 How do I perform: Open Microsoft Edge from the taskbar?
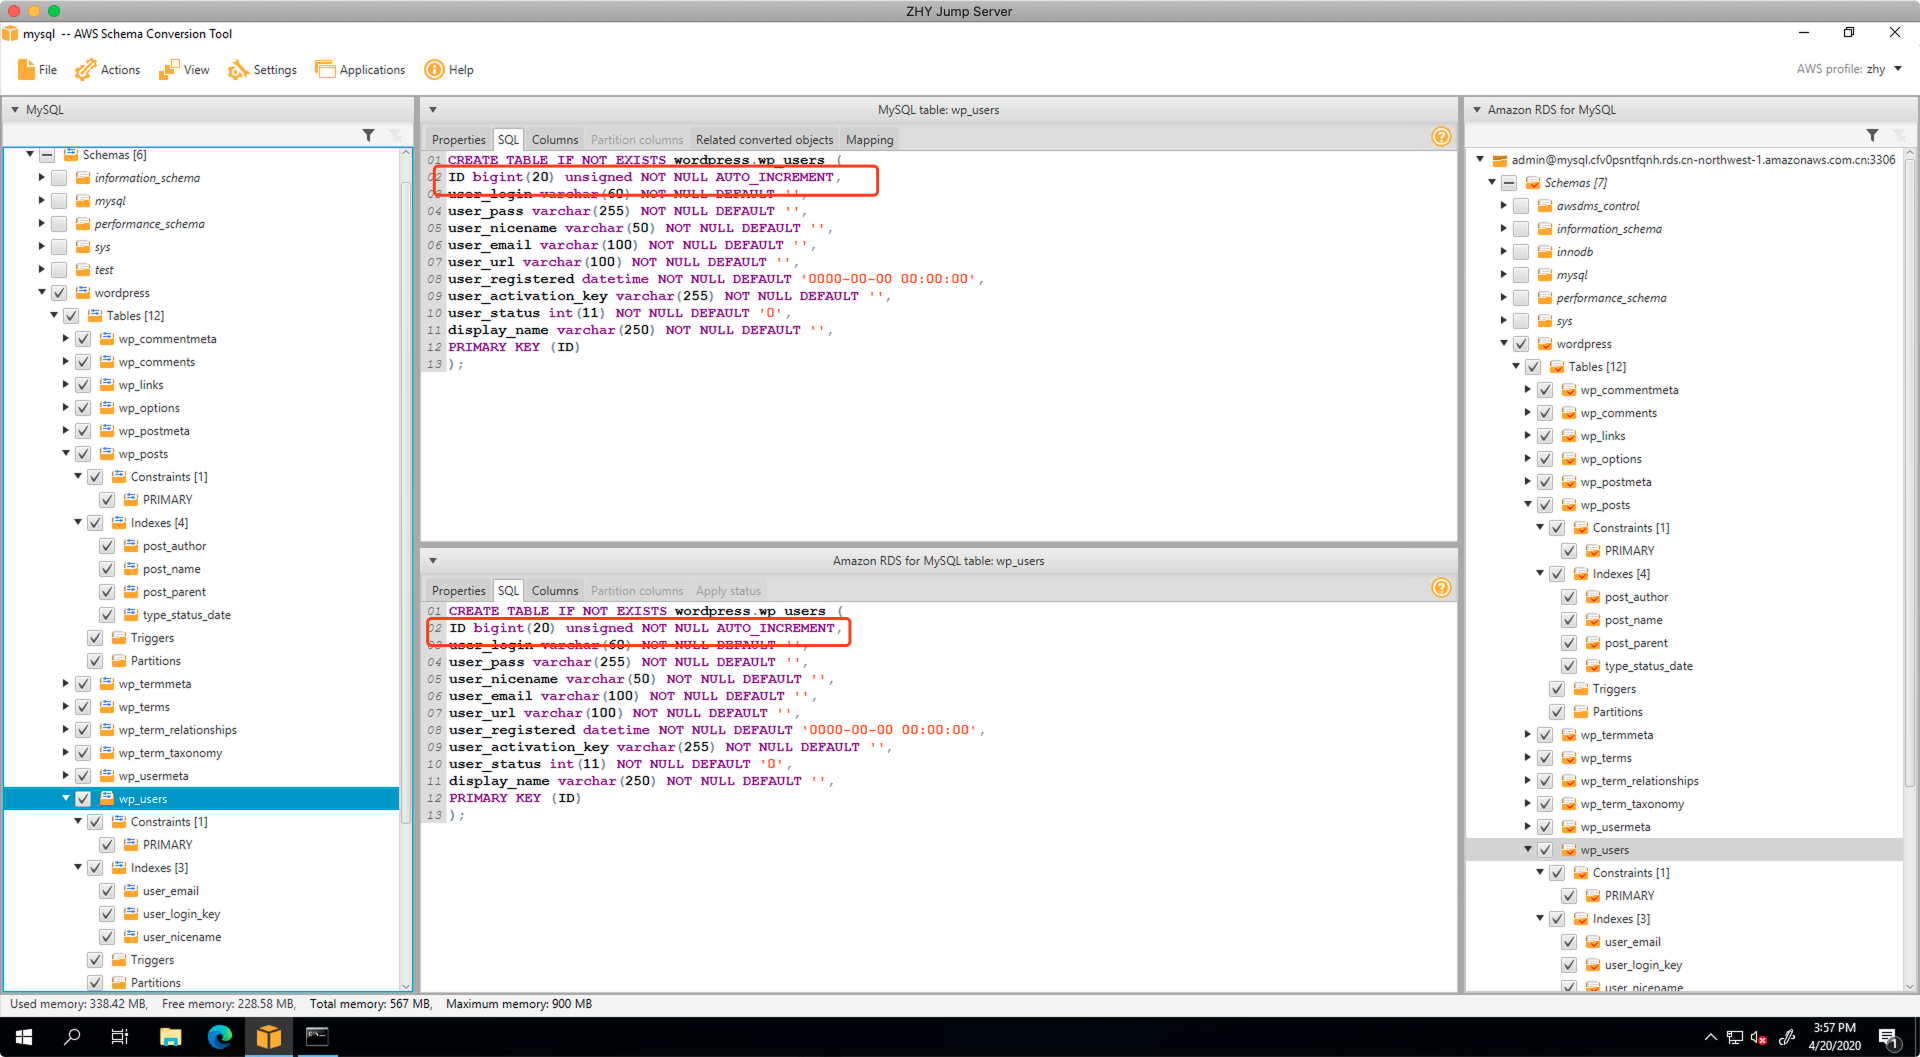[219, 1037]
